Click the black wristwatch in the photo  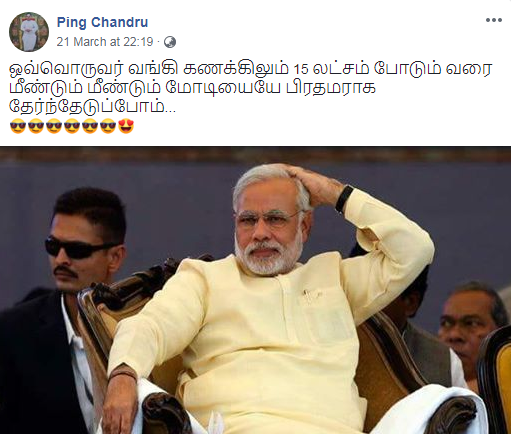coord(344,199)
